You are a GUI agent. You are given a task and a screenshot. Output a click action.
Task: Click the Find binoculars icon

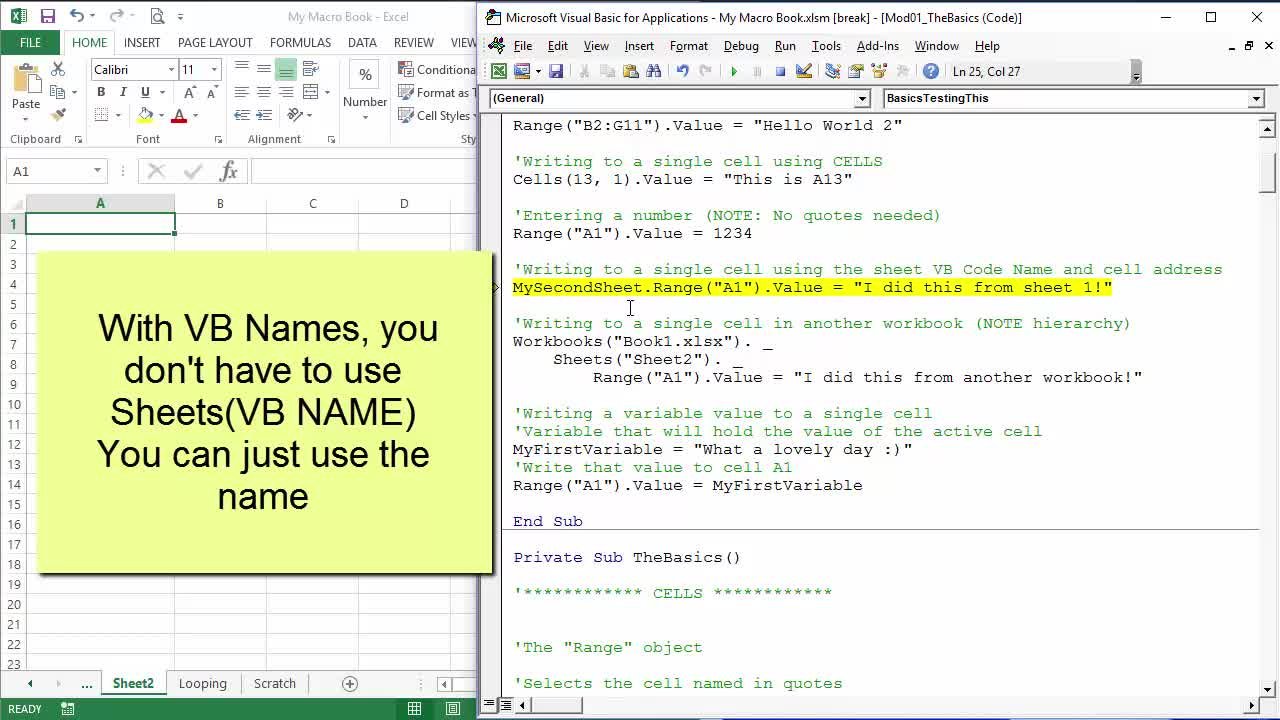point(654,71)
